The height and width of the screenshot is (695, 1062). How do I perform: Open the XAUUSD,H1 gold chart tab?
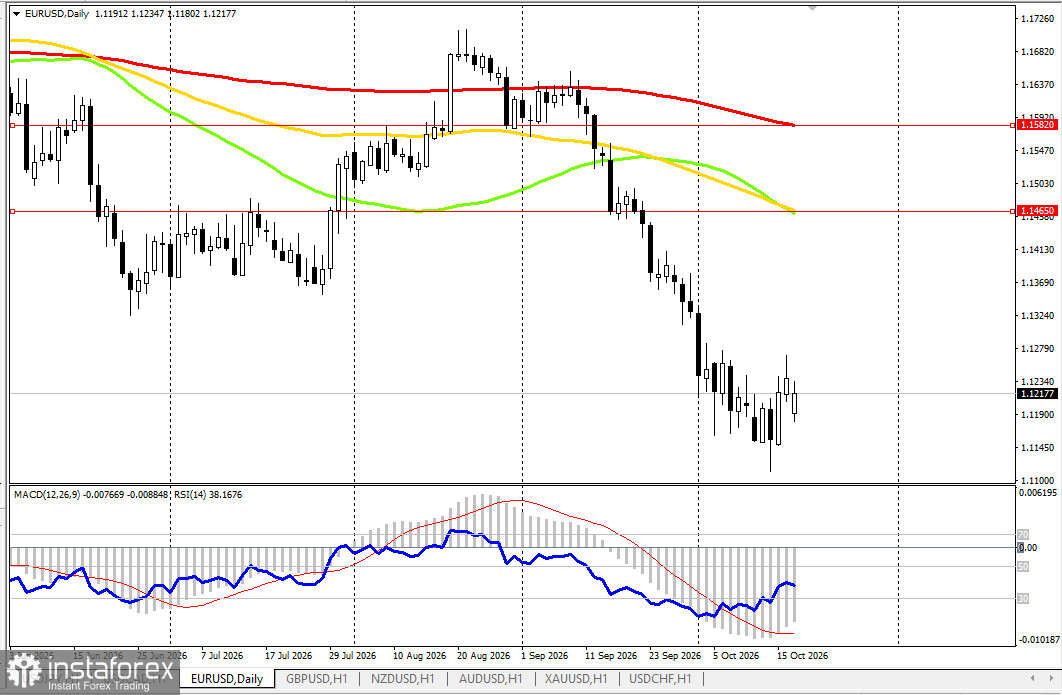click(576, 678)
